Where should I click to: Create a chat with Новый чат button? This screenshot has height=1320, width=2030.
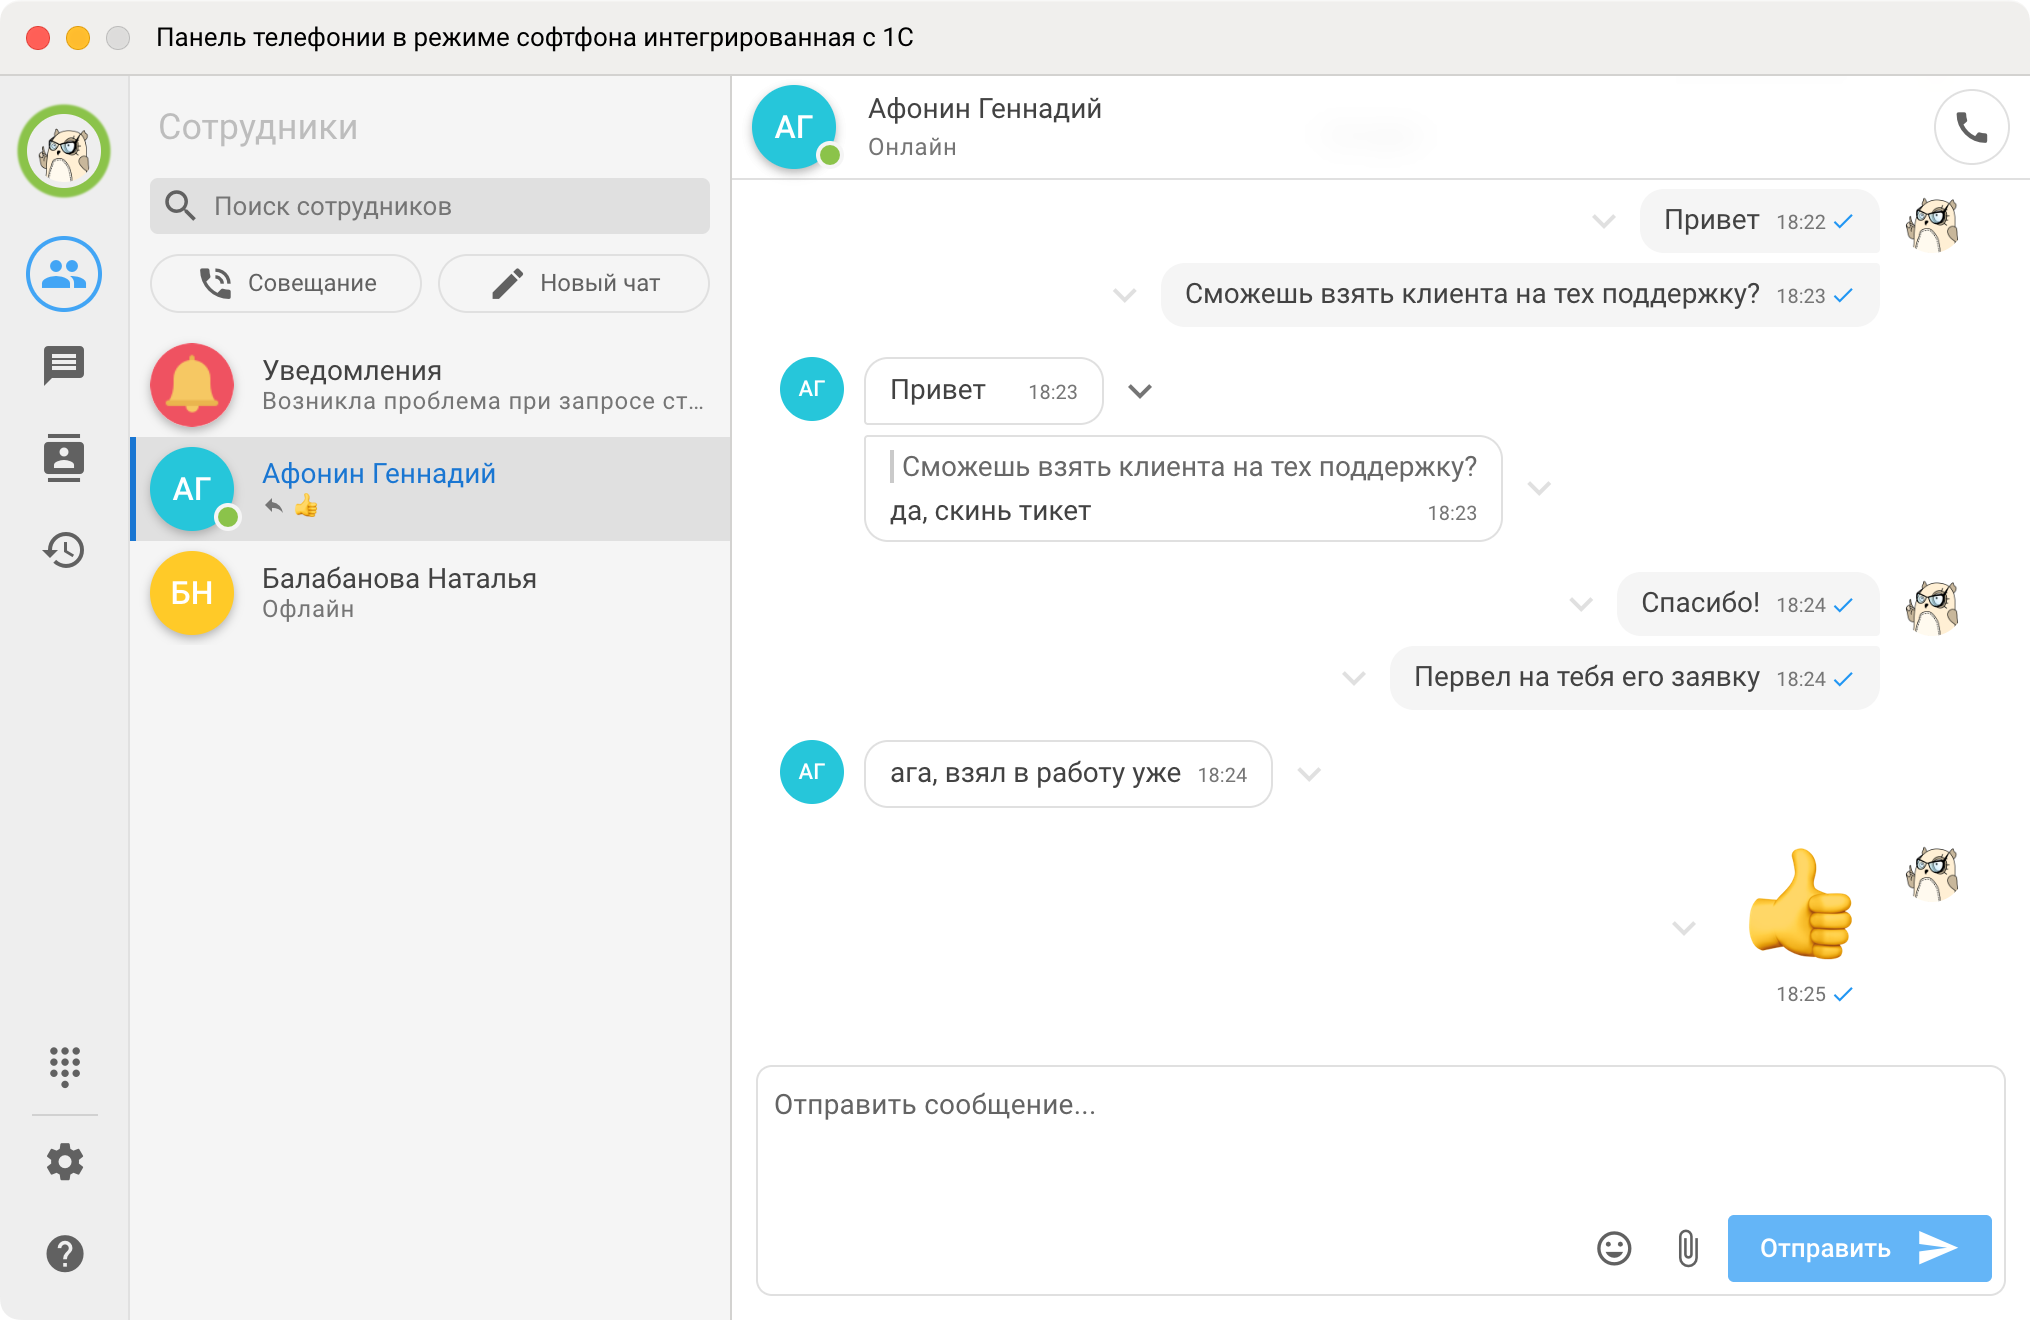[x=574, y=283]
